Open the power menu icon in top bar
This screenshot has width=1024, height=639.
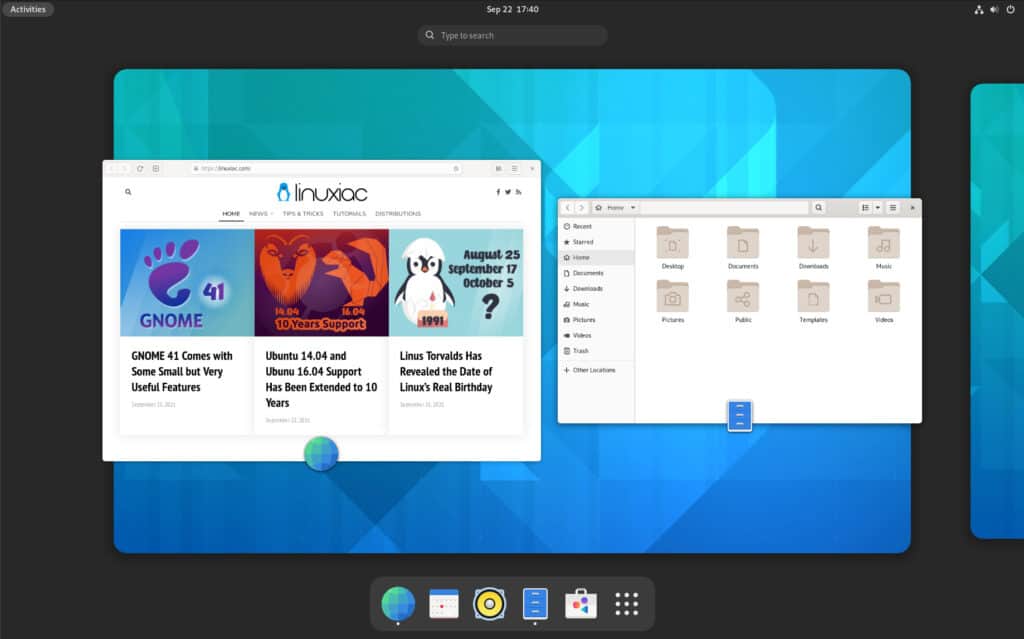[x=1010, y=9]
